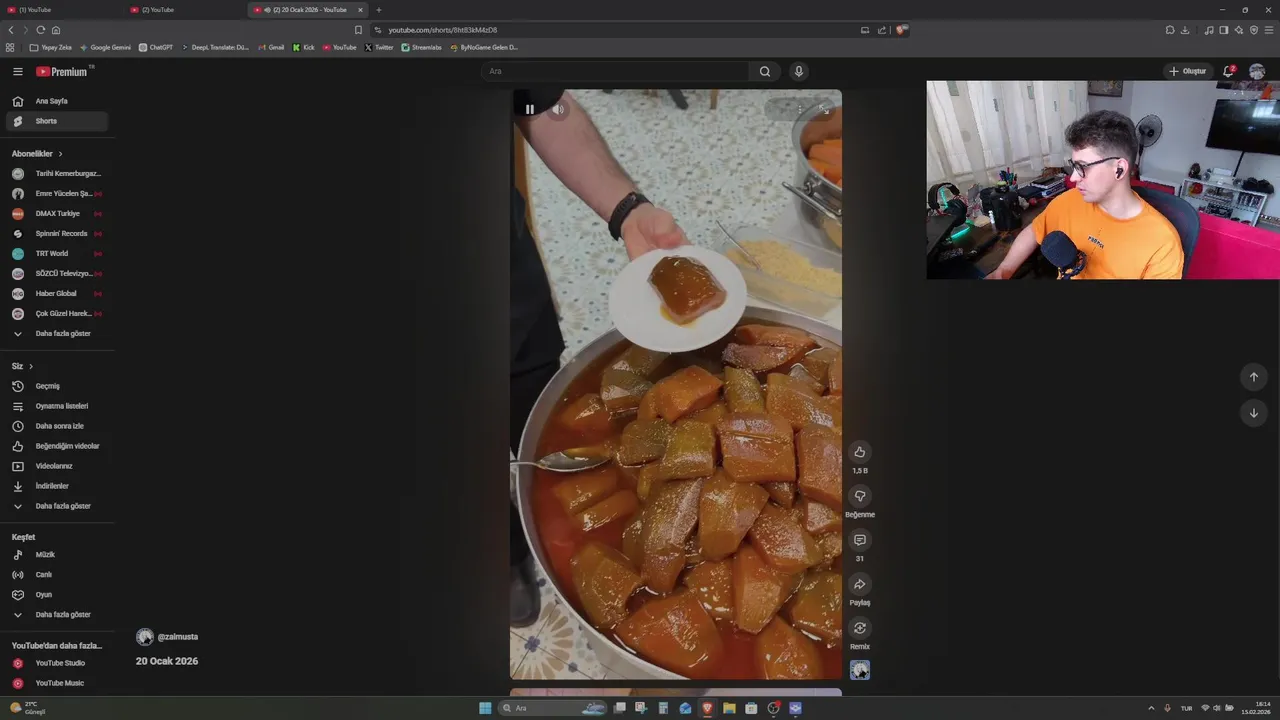Open Oynatma listeleri playlists
Screen dimensions: 1280x720
point(57,406)
